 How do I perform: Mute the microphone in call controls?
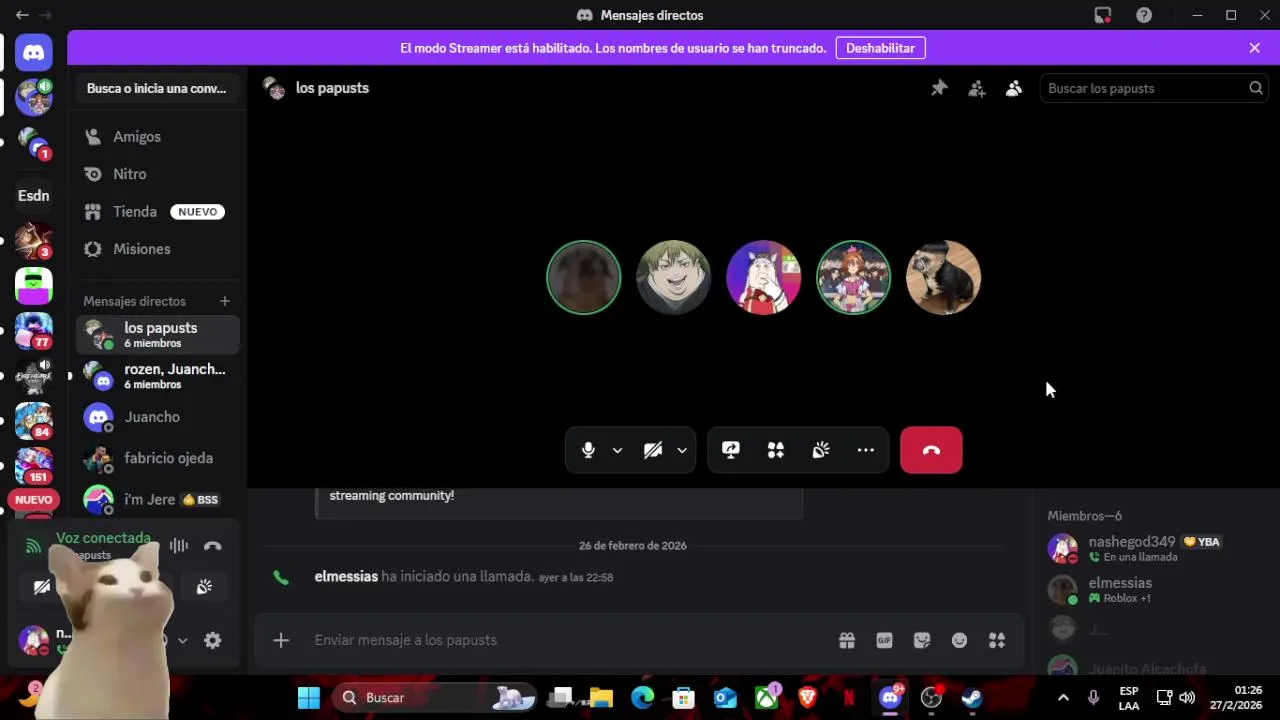[x=588, y=450]
